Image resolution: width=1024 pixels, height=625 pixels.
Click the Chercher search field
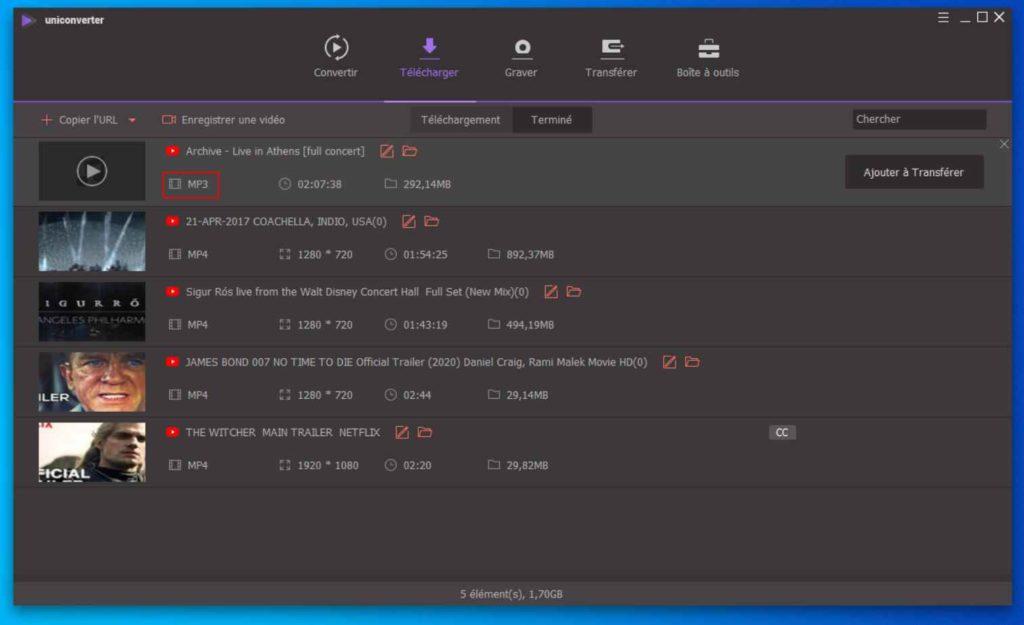tap(919, 120)
